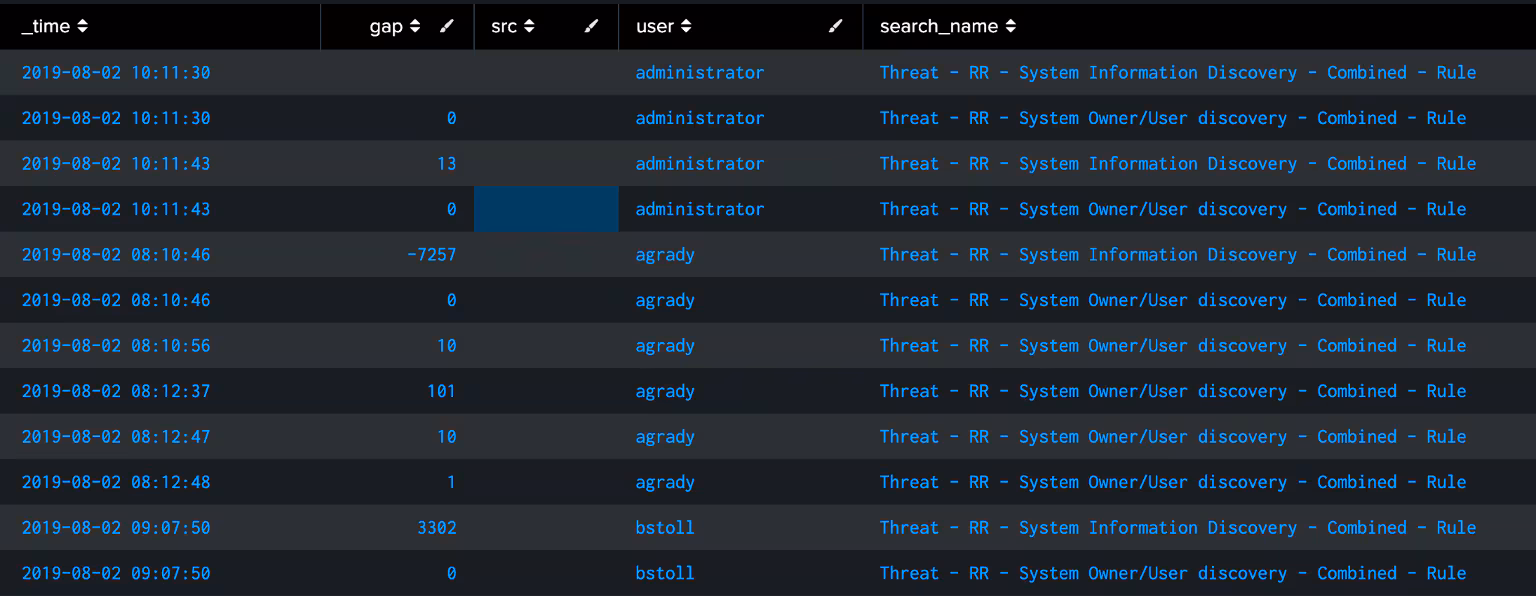Click the gap column sort arrows

[x=415, y=26]
